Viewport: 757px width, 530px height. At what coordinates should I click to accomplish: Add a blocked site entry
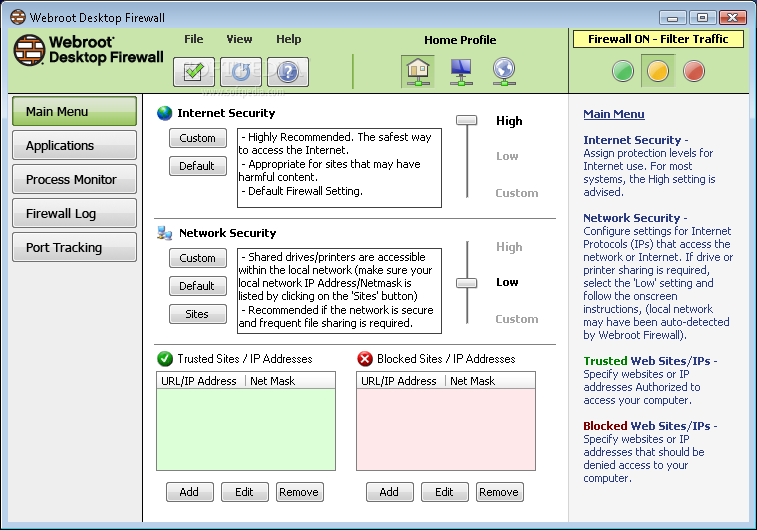click(x=390, y=492)
